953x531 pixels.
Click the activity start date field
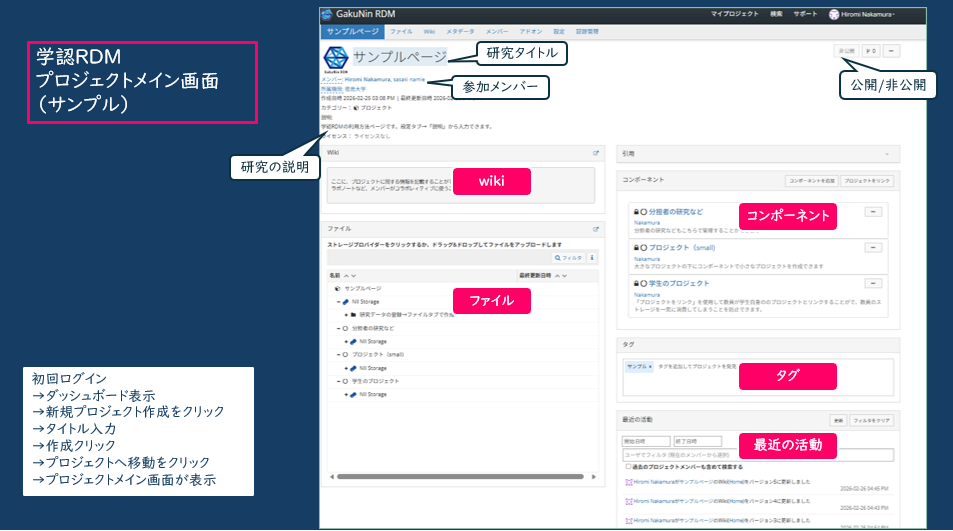coord(645,441)
